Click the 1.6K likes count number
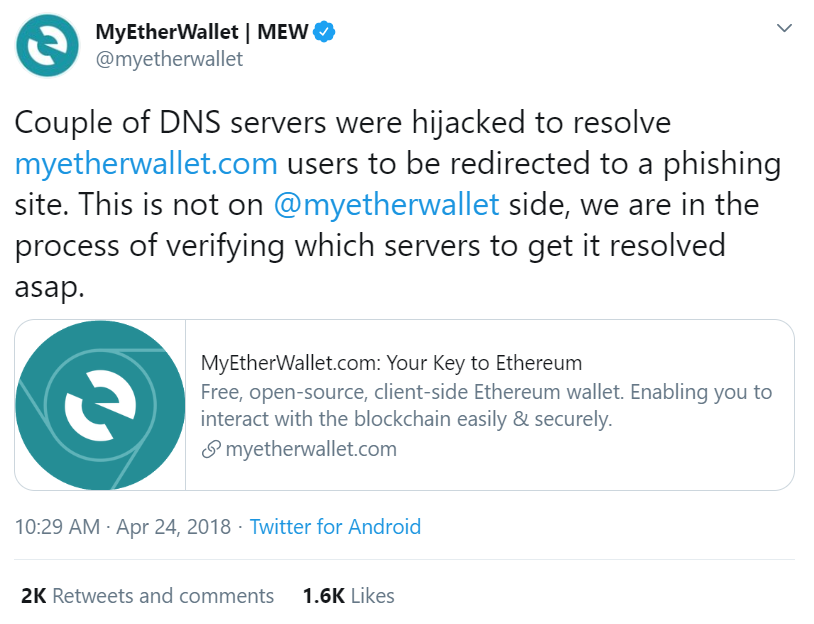814x624 pixels. (x=323, y=596)
